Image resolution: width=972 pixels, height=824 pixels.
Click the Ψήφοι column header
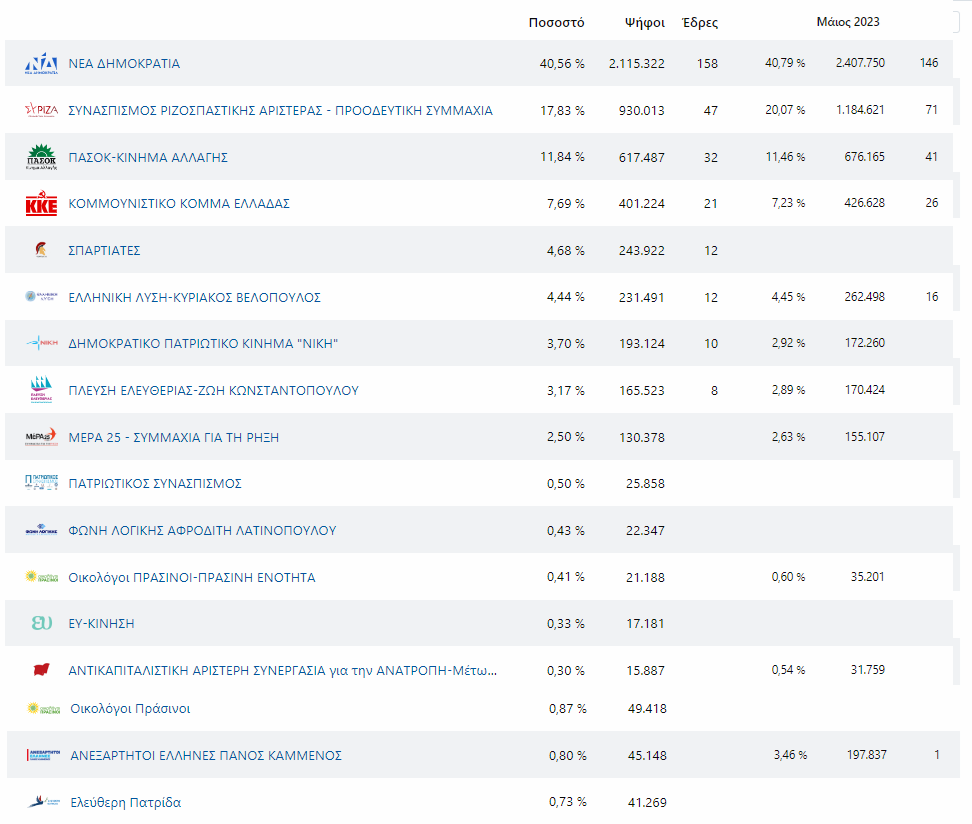[645, 23]
